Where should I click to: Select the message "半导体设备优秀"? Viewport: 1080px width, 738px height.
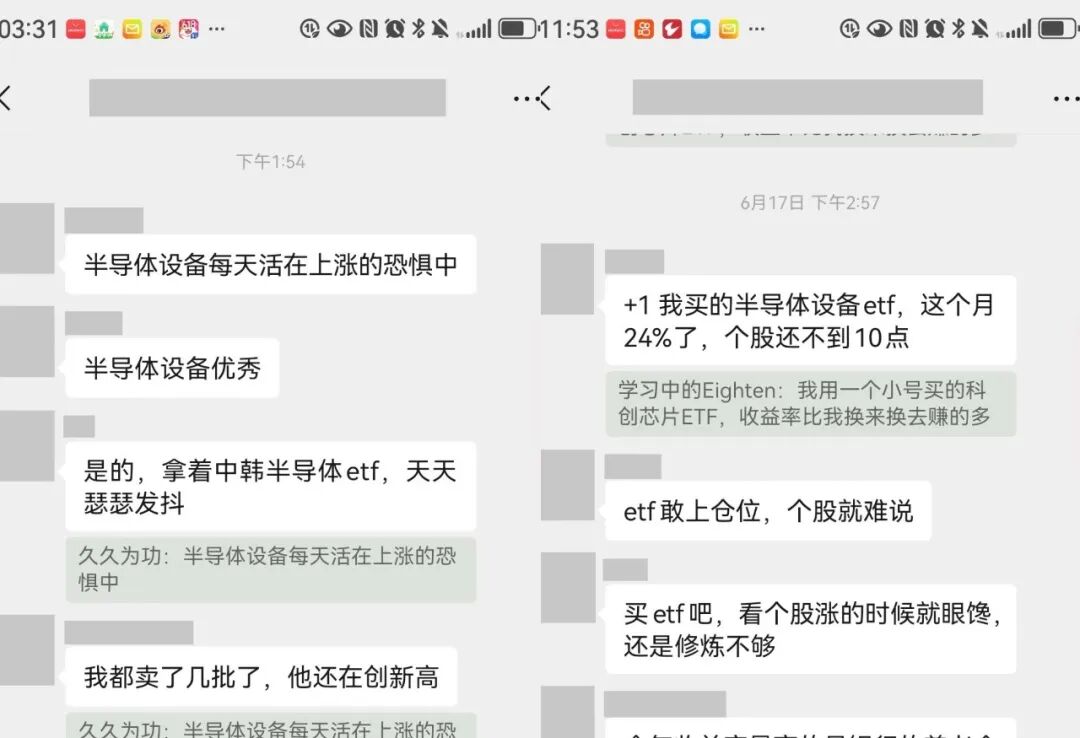pyautogui.click(x=172, y=368)
